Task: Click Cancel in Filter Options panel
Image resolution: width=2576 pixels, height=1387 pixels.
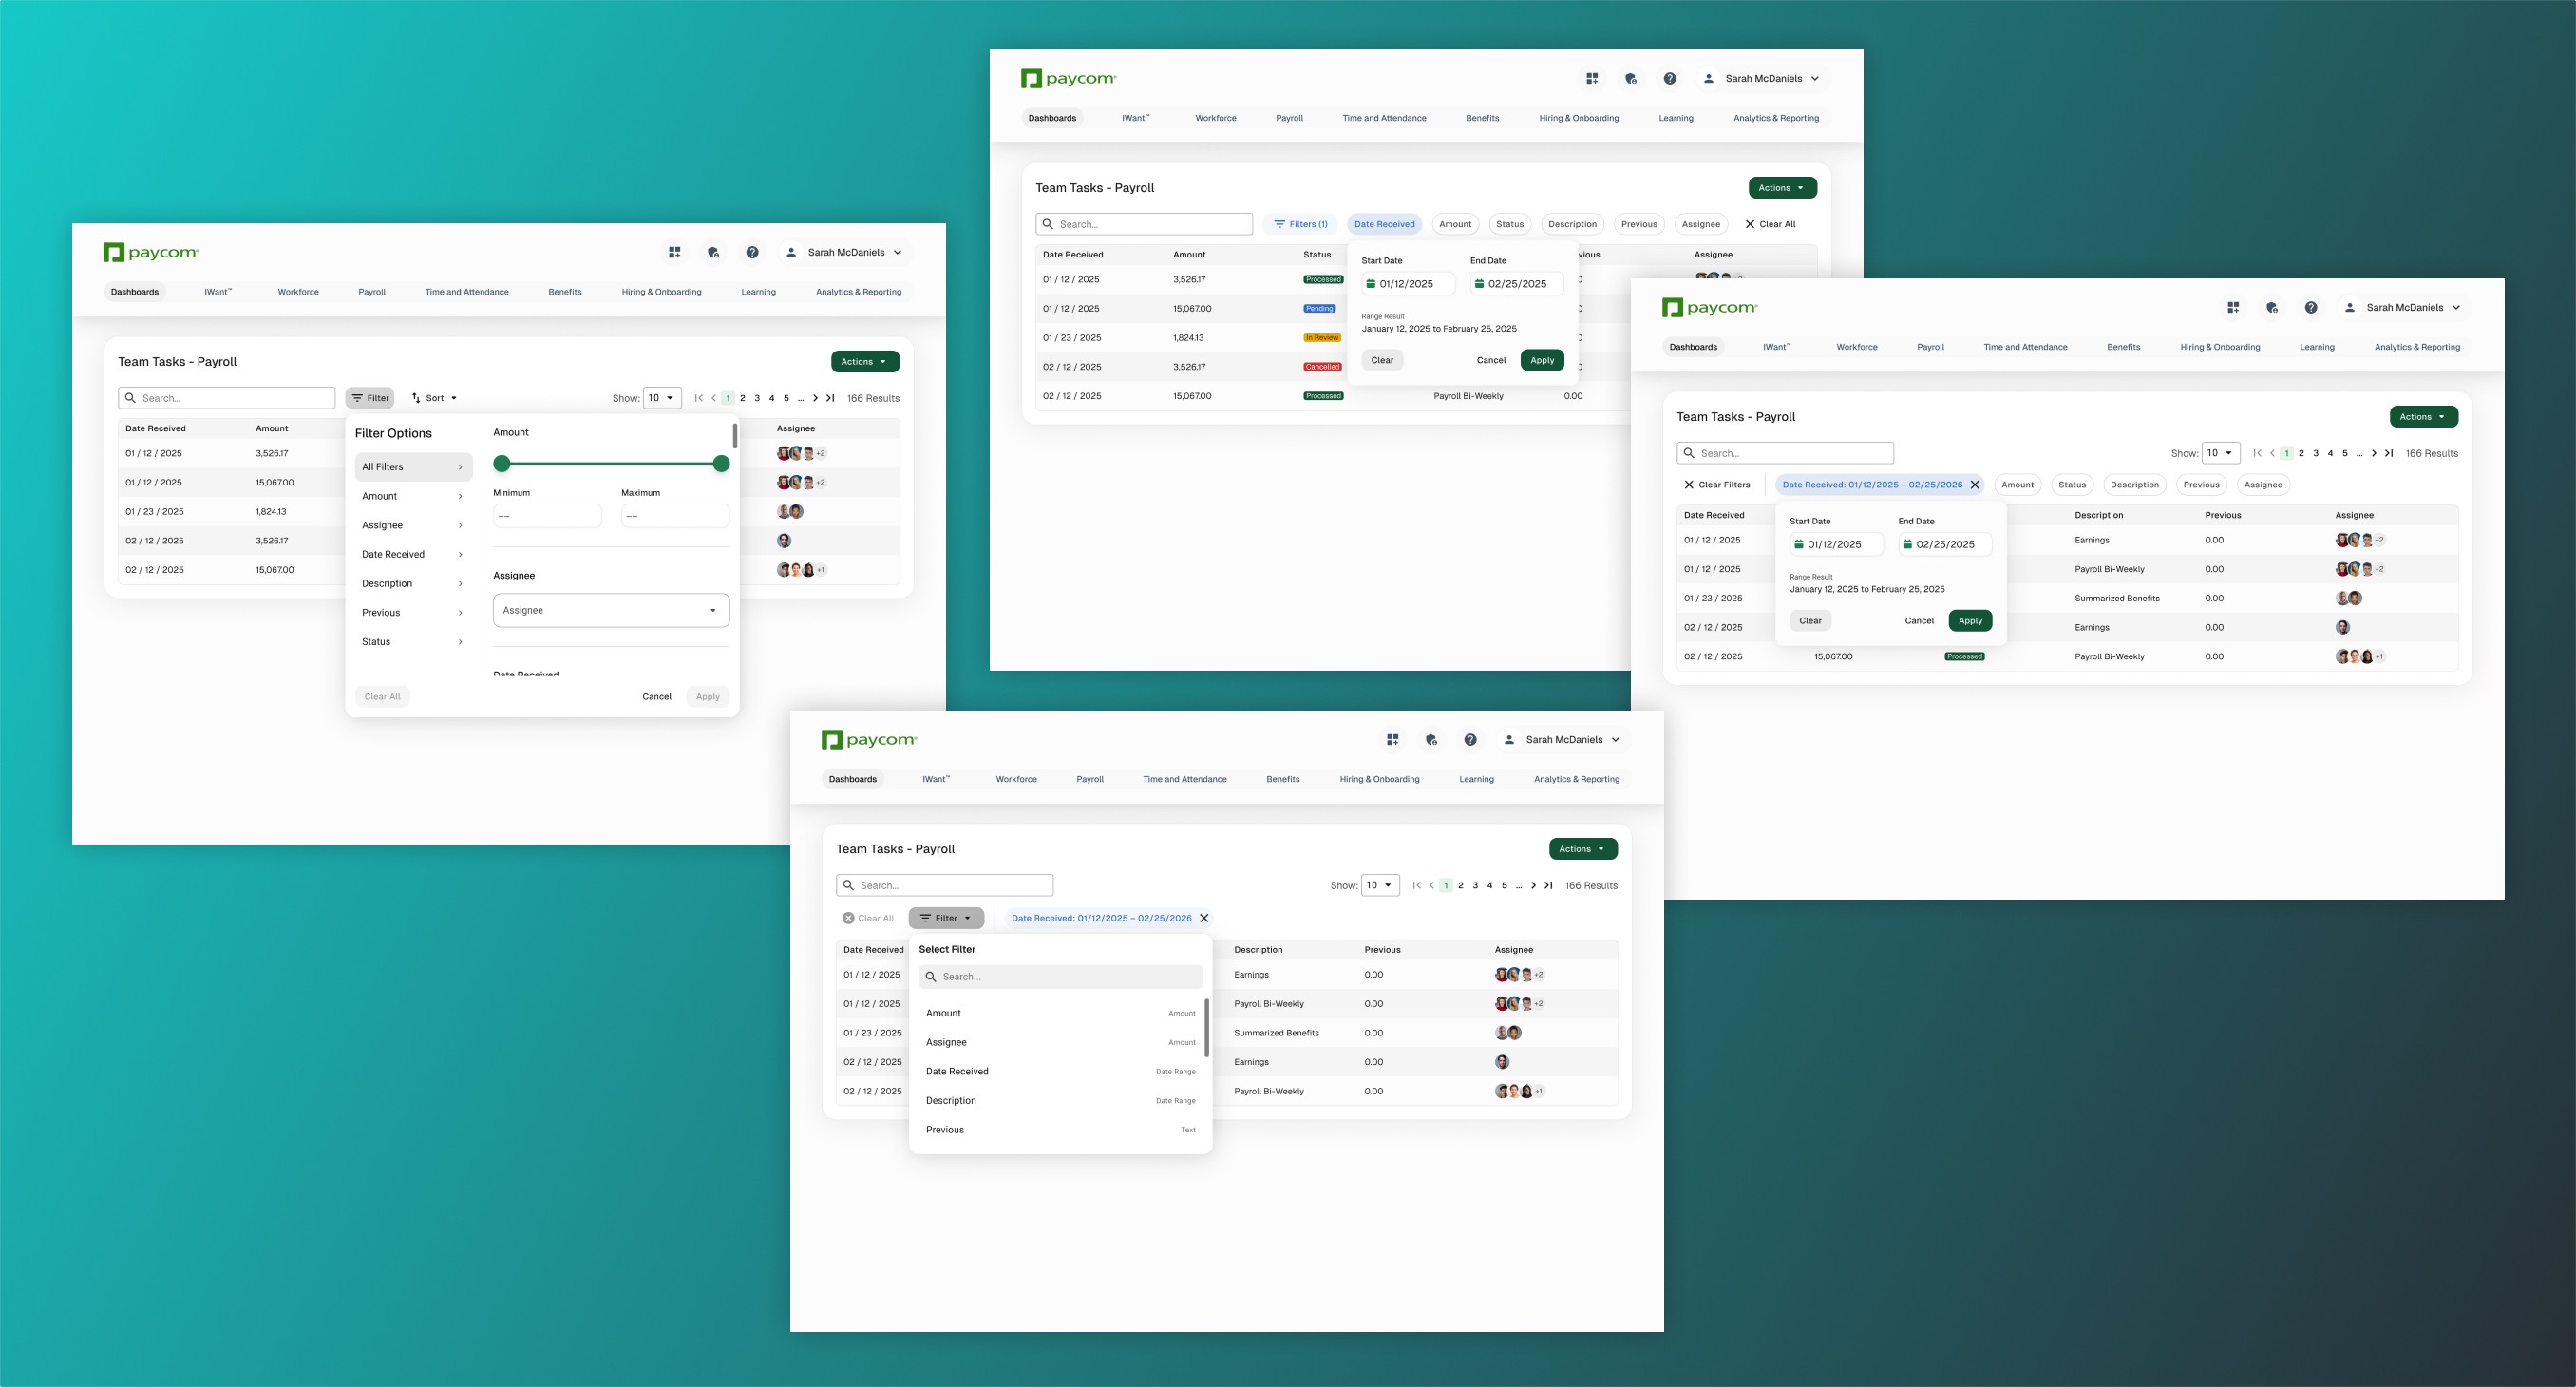Action: coord(657,697)
